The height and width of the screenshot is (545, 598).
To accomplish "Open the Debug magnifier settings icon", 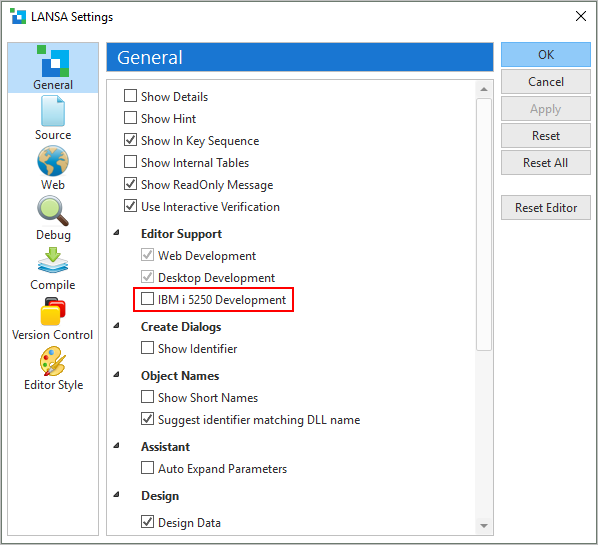I will (x=53, y=211).
